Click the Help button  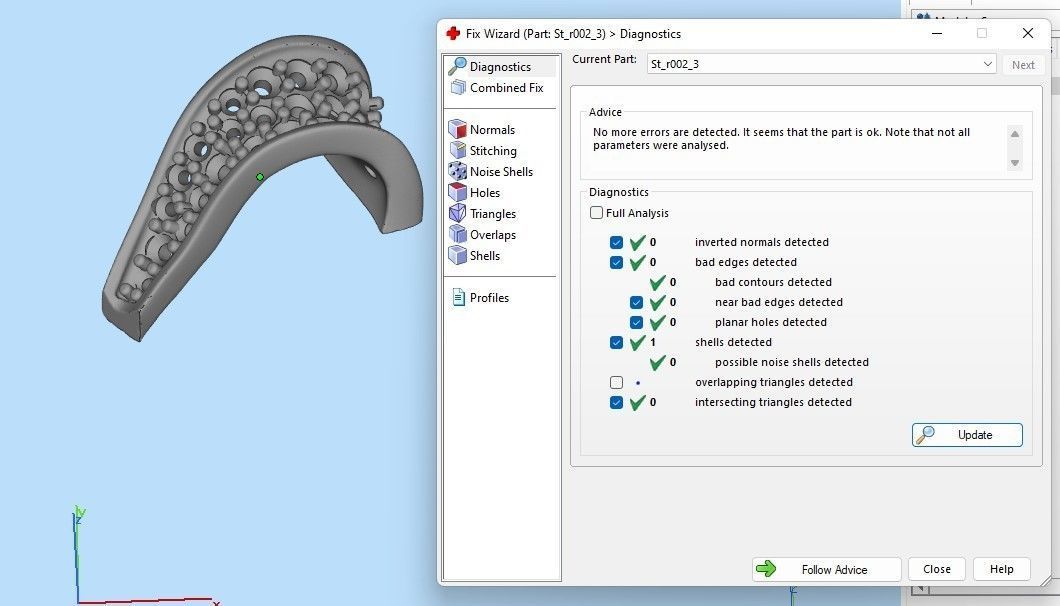[x=1002, y=569]
